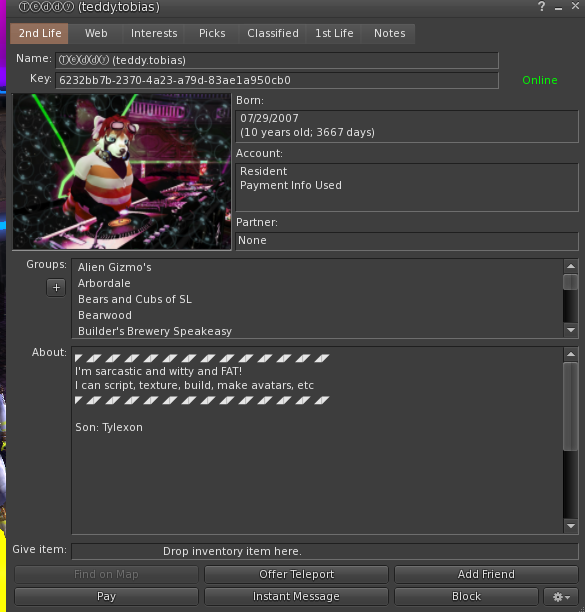Image resolution: width=585 pixels, height=612 pixels.
Task: Click the Pay button
Action: tap(106, 596)
